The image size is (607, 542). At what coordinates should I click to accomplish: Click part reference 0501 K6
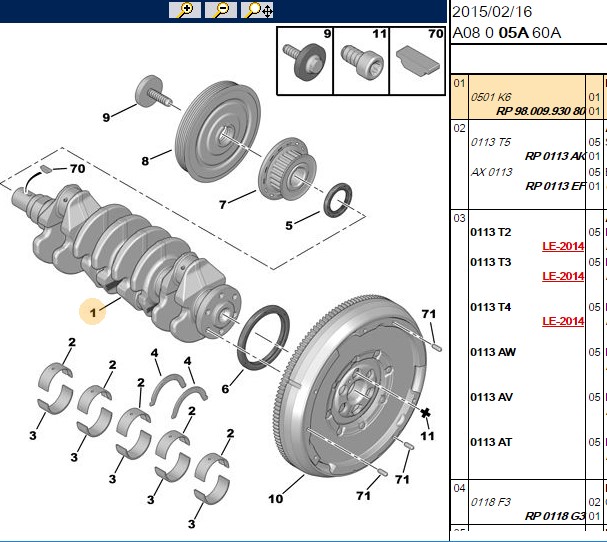pos(491,97)
